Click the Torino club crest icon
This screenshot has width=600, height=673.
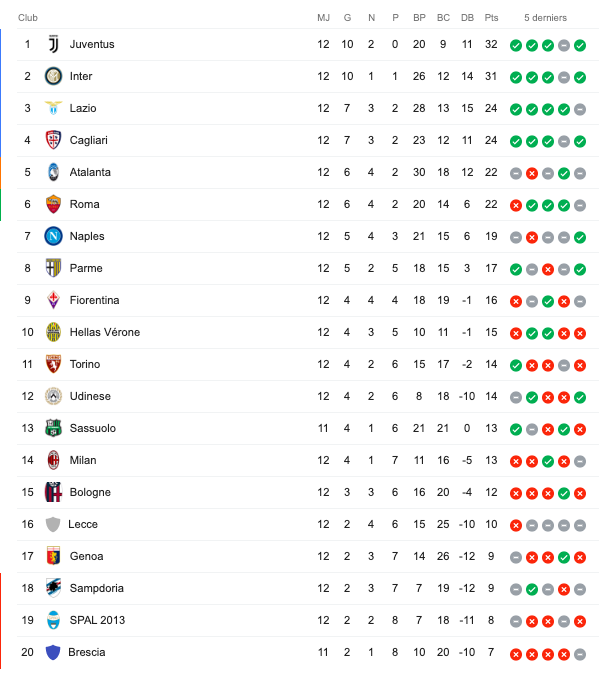coord(53,364)
